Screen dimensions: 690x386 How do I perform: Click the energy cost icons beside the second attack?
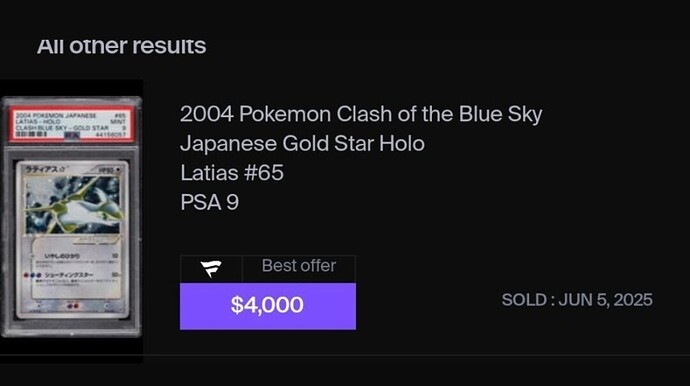[x=32, y=275]
